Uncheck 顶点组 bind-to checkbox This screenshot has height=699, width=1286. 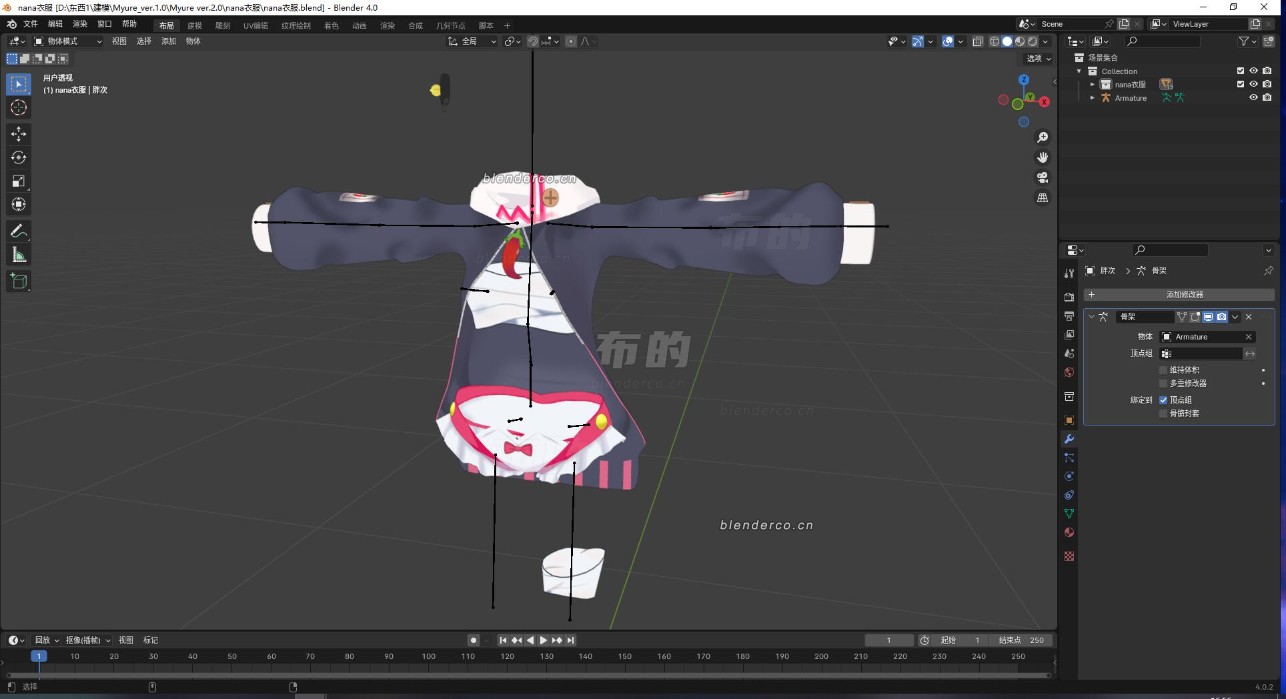[x=1163, y=400]
